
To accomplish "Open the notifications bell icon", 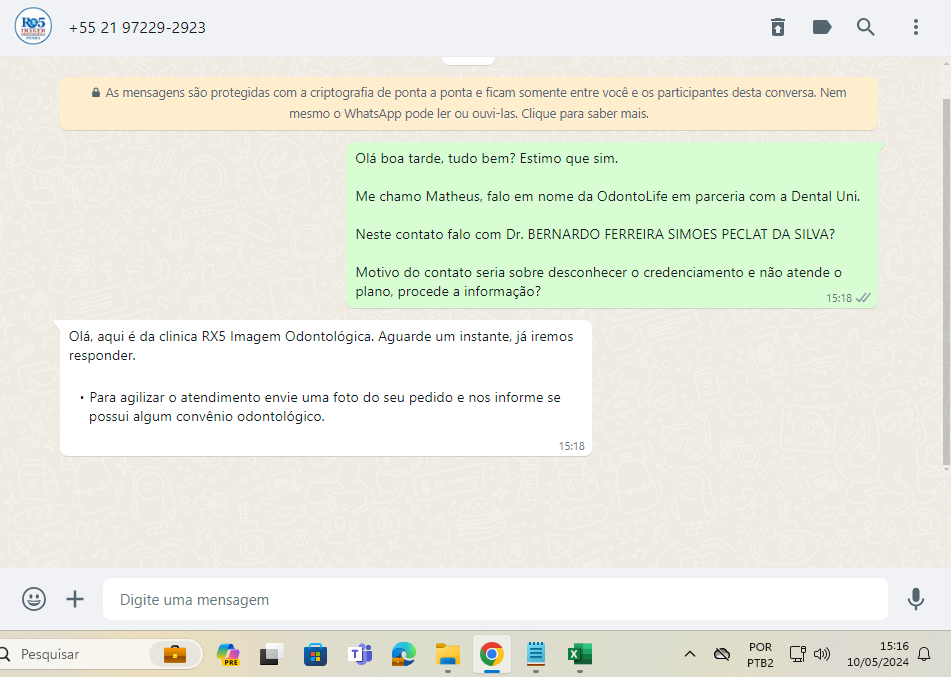I will (x=924, y=654).
